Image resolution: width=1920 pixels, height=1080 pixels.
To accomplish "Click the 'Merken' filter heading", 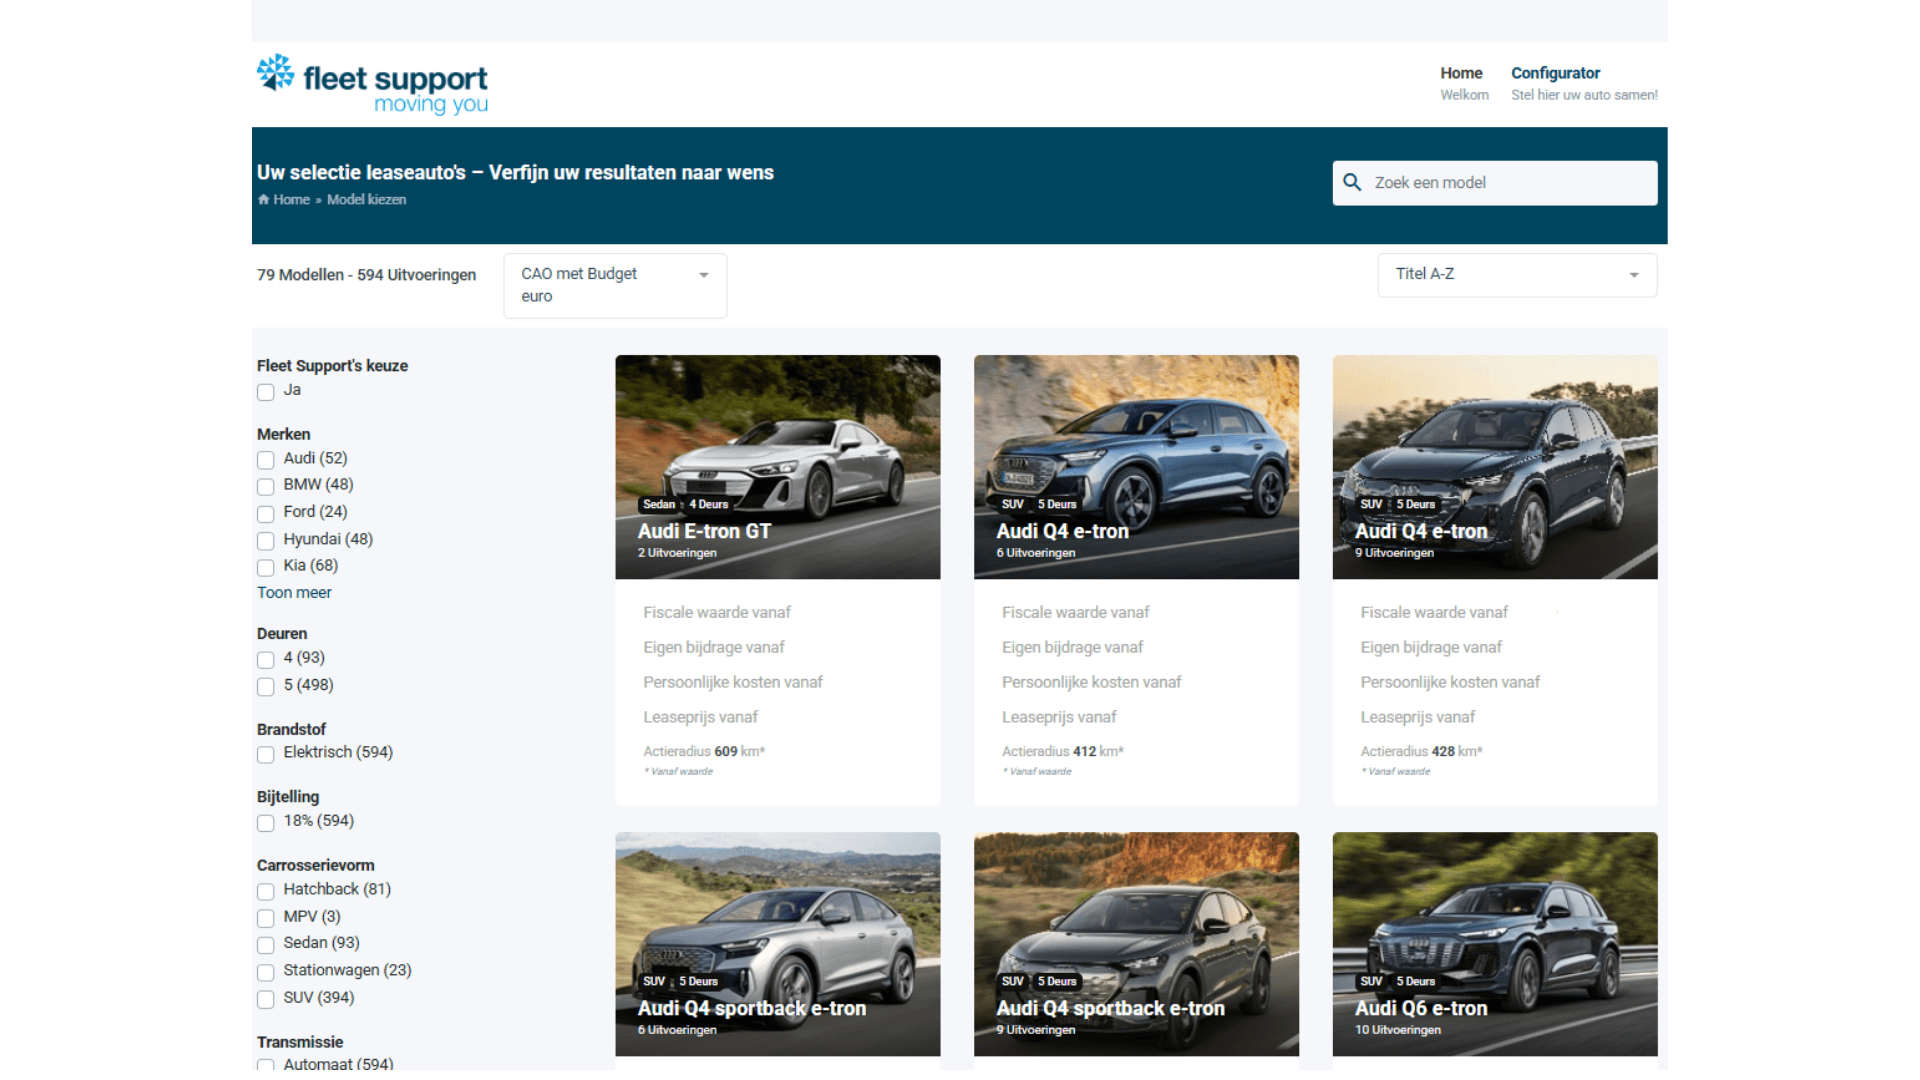I will pos(283,434).
